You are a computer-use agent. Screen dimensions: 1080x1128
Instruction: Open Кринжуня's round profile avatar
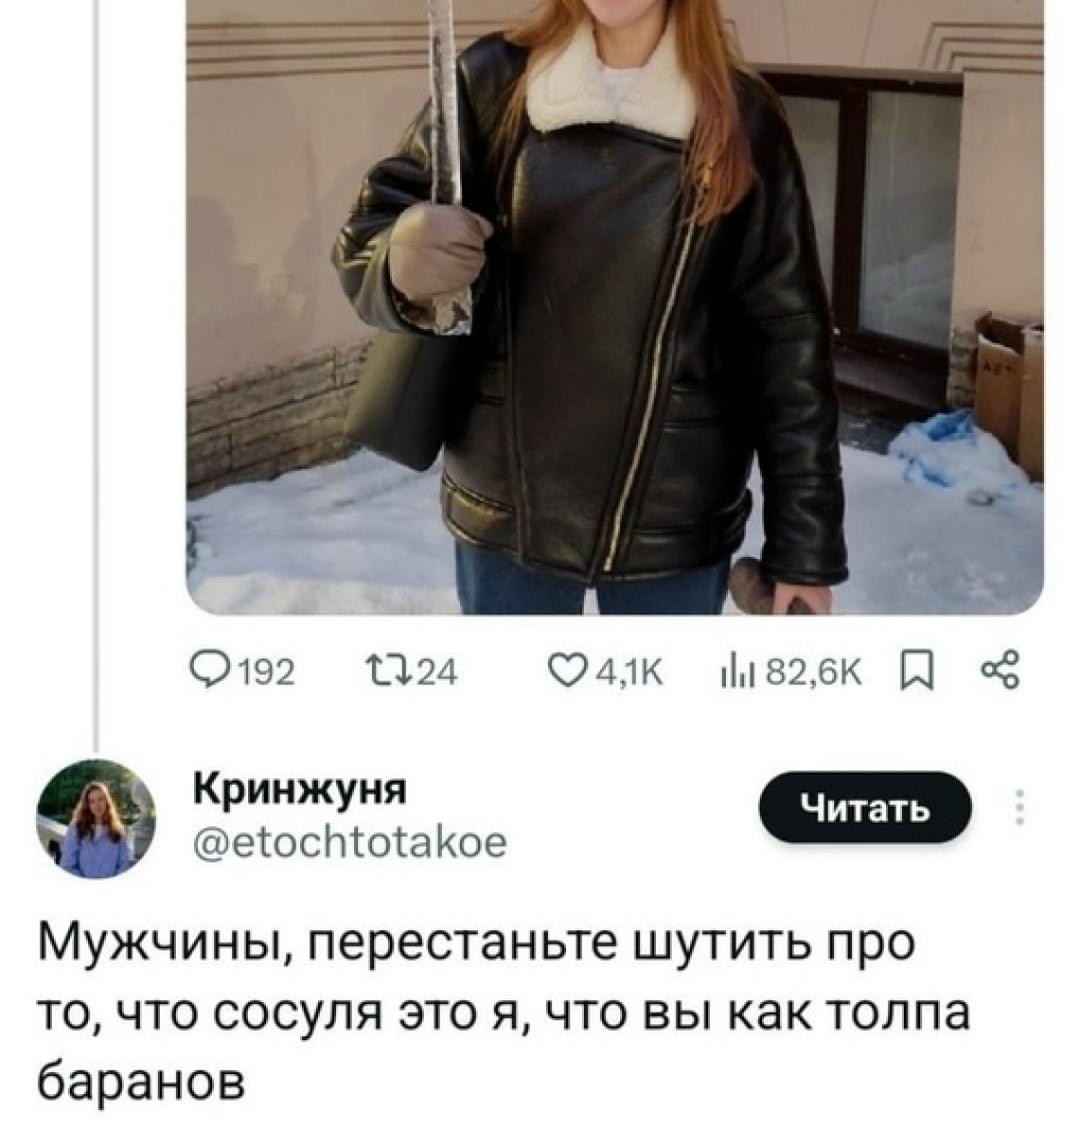coord(96,818)
